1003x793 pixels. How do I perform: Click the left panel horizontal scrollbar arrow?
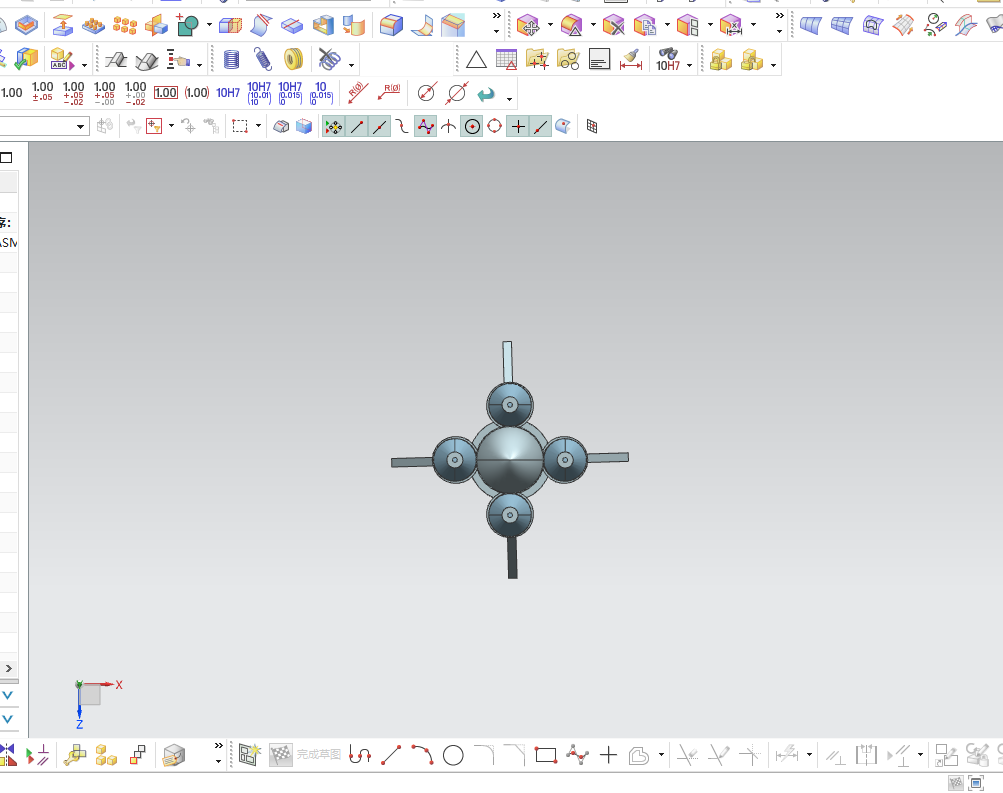pyautogui.click(x=9, y=667)
